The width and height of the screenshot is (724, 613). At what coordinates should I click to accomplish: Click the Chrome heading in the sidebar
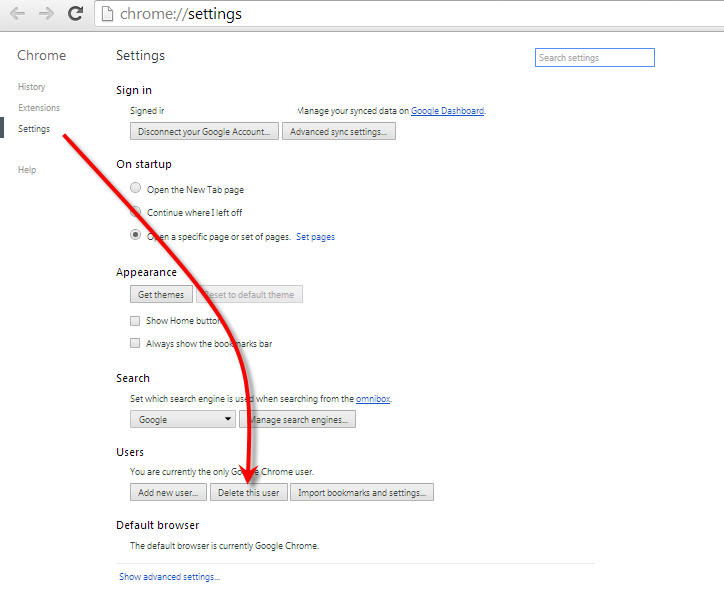42,55
